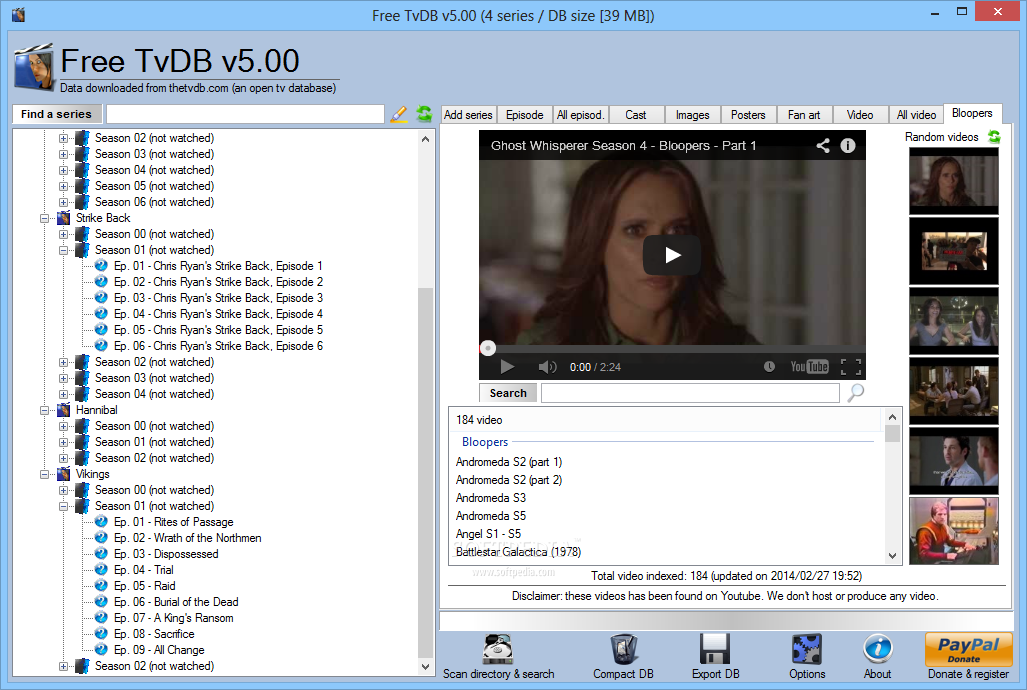Refresh series list with green arrows icon
Image resolution: width=1027 pixels, height=690 pixels.
click(424, 114)
